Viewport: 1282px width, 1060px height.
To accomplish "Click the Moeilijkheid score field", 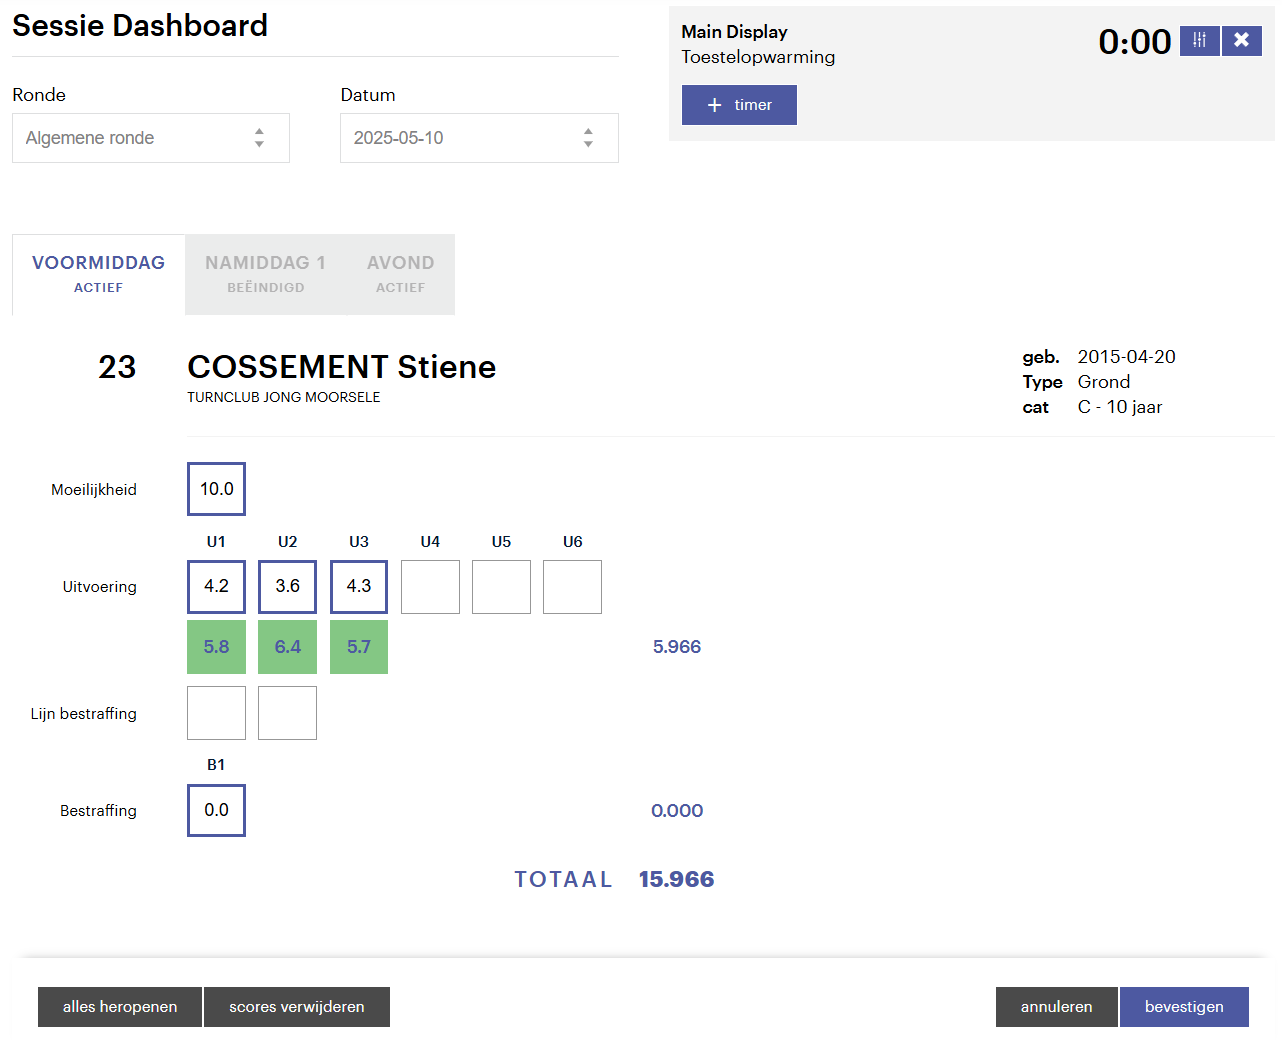I will point(216,489).
